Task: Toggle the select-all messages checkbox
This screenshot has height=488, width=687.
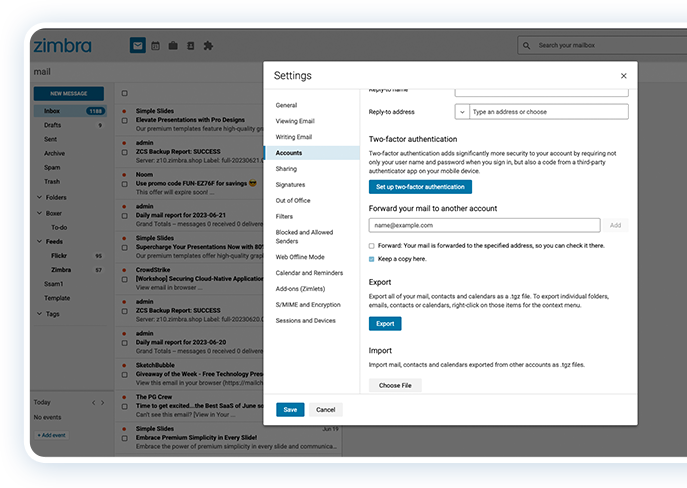Action: 124,93
